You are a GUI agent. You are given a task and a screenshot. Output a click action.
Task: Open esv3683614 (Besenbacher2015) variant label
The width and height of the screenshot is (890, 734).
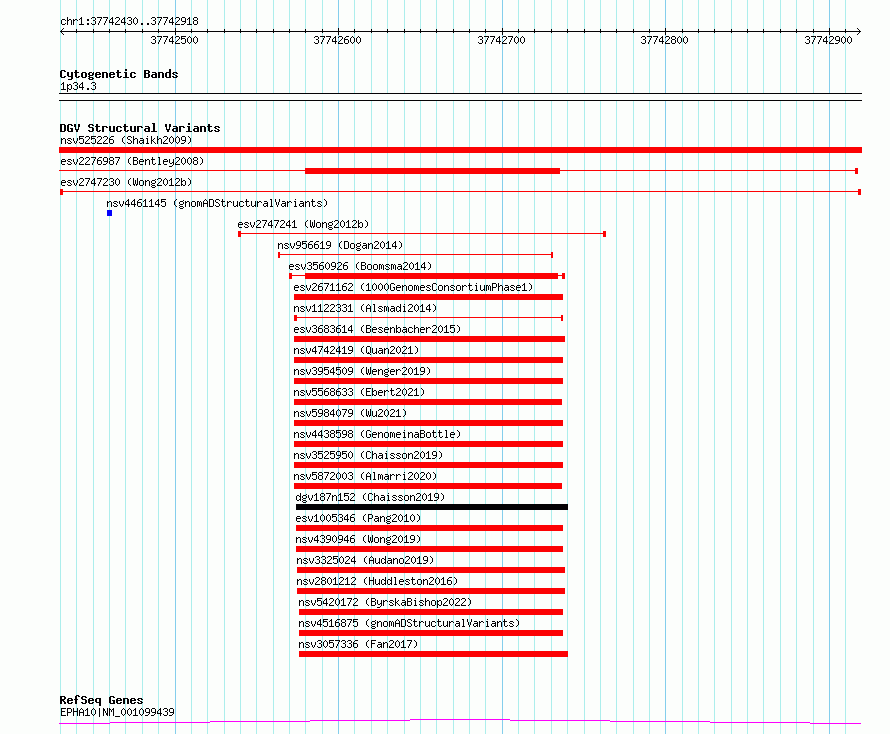[x=377, y=329]
